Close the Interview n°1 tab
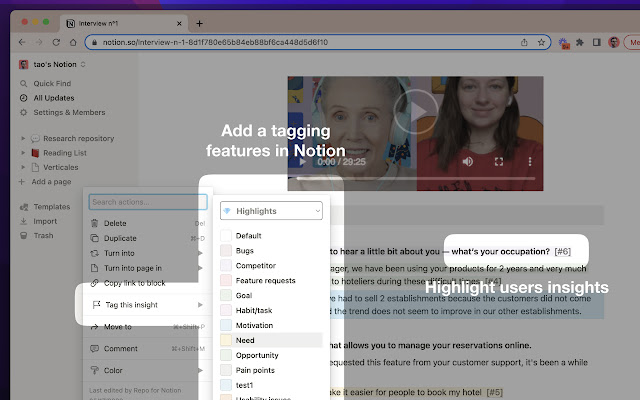The image size is (640, 400). pos(179,24)
